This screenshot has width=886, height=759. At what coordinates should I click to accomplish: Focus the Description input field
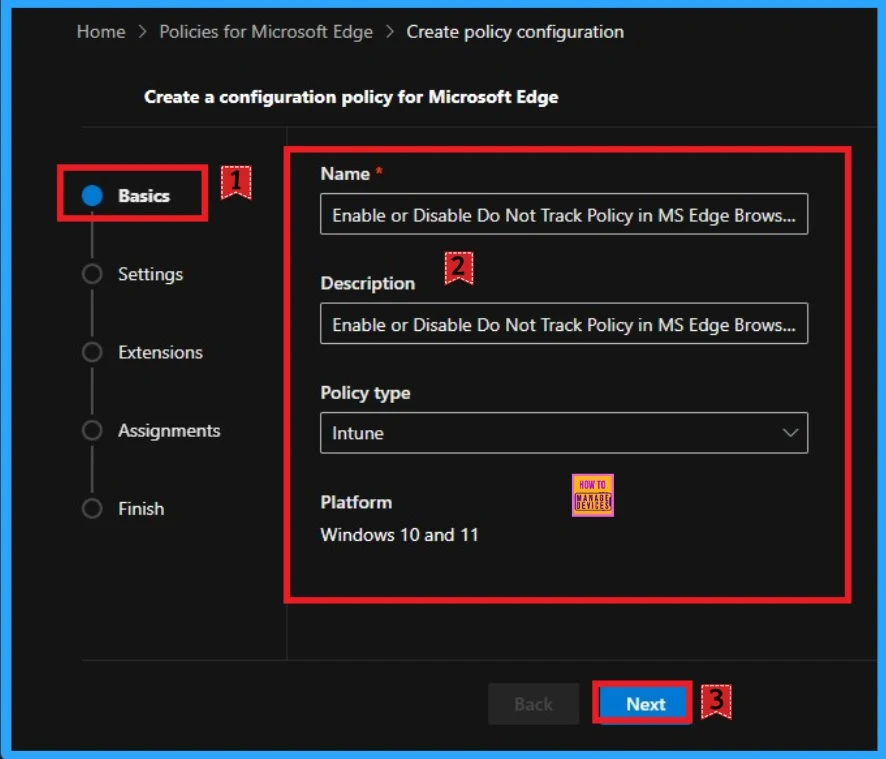[564, 324]
